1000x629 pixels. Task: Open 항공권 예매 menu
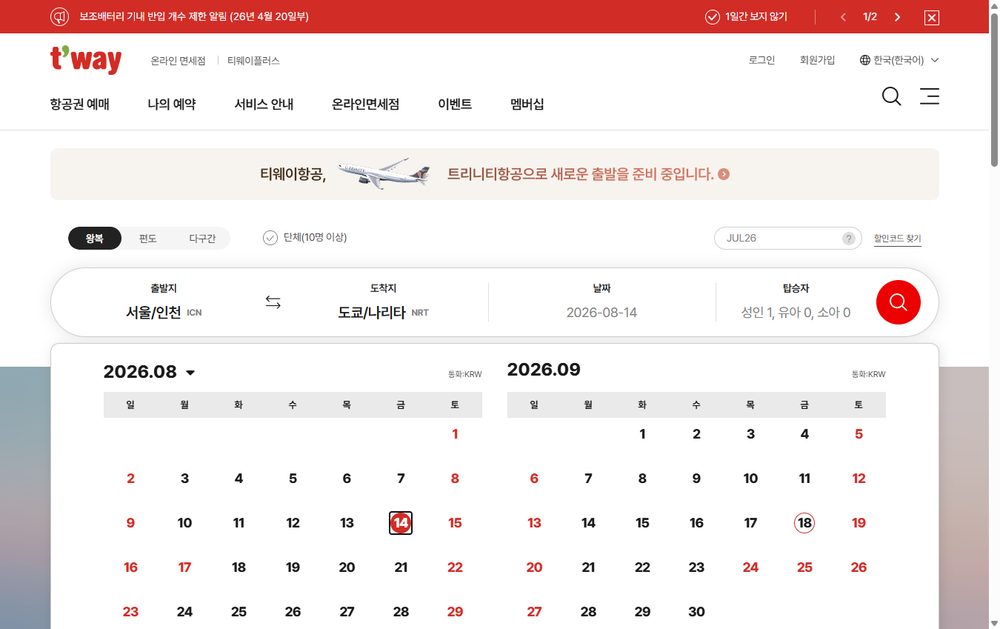pos(80,104)
